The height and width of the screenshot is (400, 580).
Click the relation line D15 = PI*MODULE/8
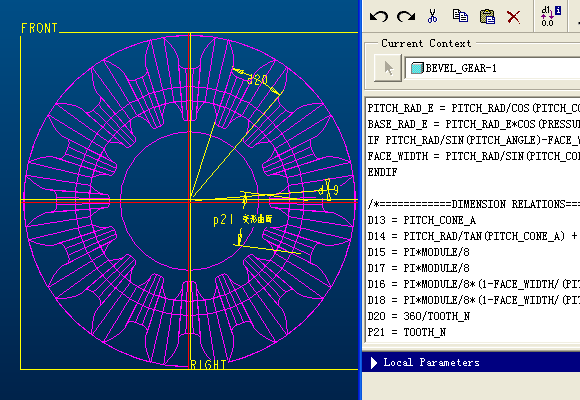(418, 252)
